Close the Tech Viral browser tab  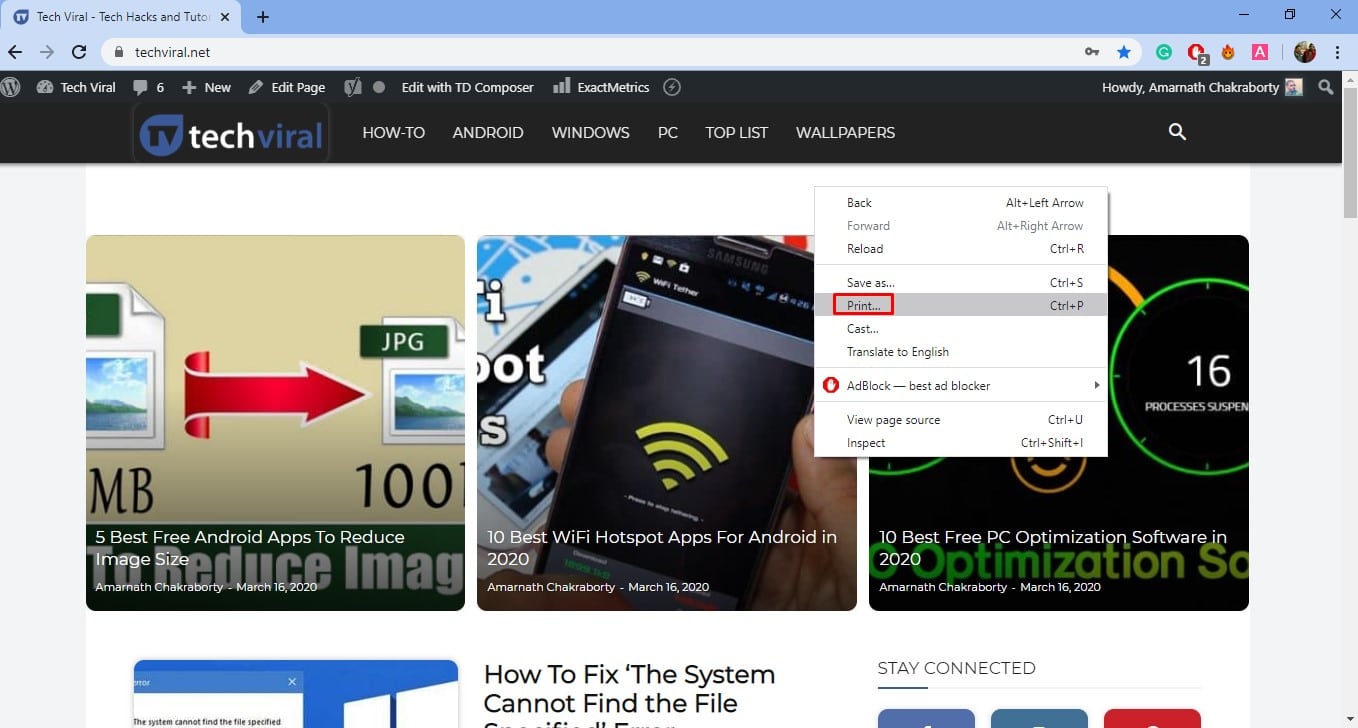point(225,17)
